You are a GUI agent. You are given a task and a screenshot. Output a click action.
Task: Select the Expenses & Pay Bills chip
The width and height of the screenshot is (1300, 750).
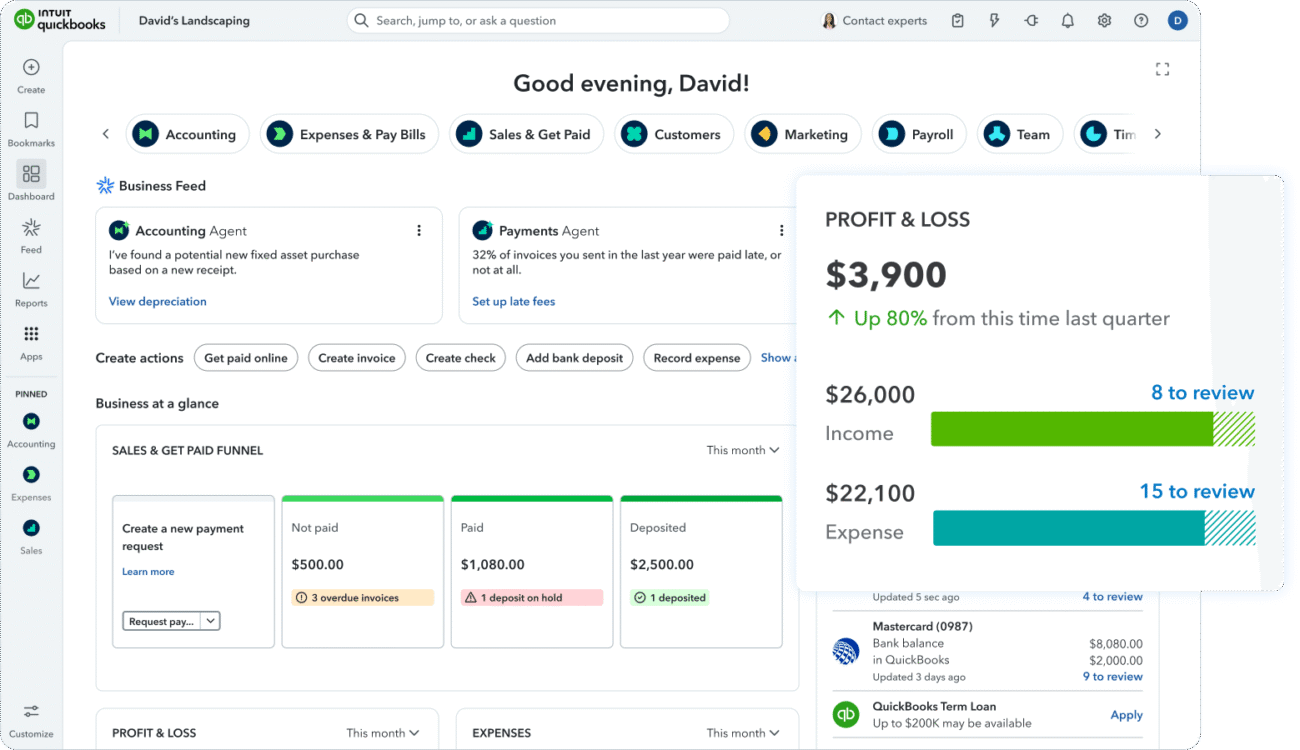[349, 134]
